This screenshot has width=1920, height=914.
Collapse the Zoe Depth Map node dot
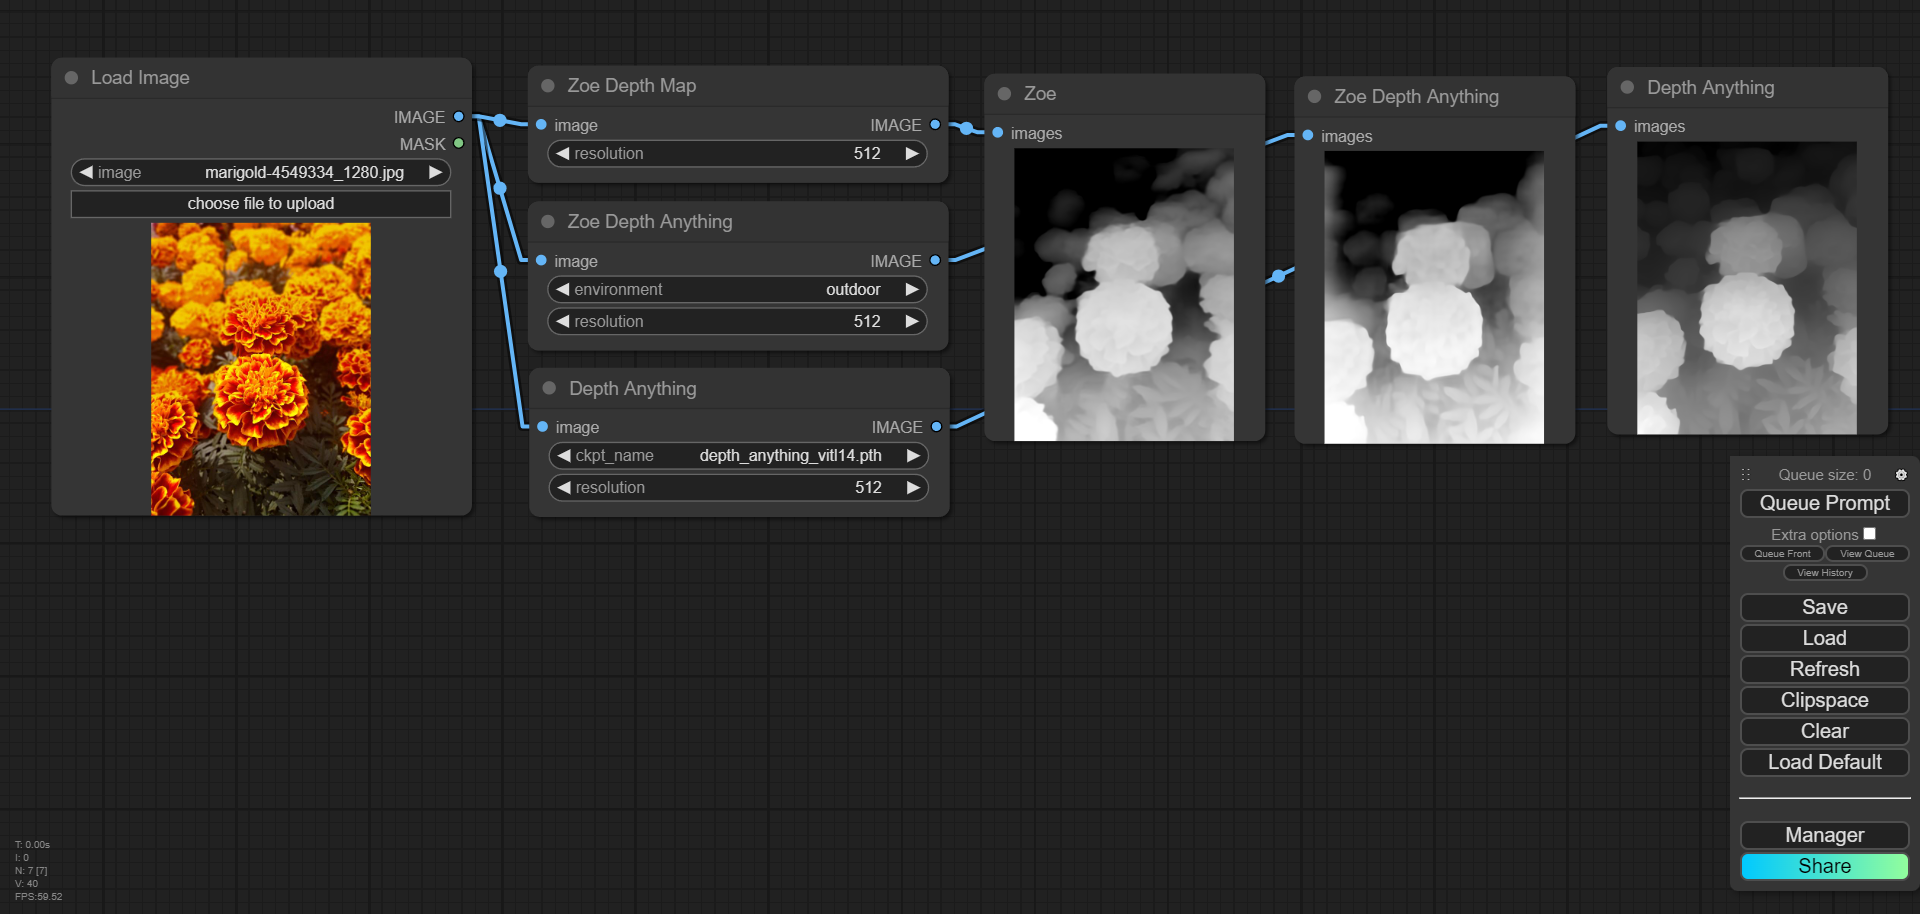click(548, 86)
